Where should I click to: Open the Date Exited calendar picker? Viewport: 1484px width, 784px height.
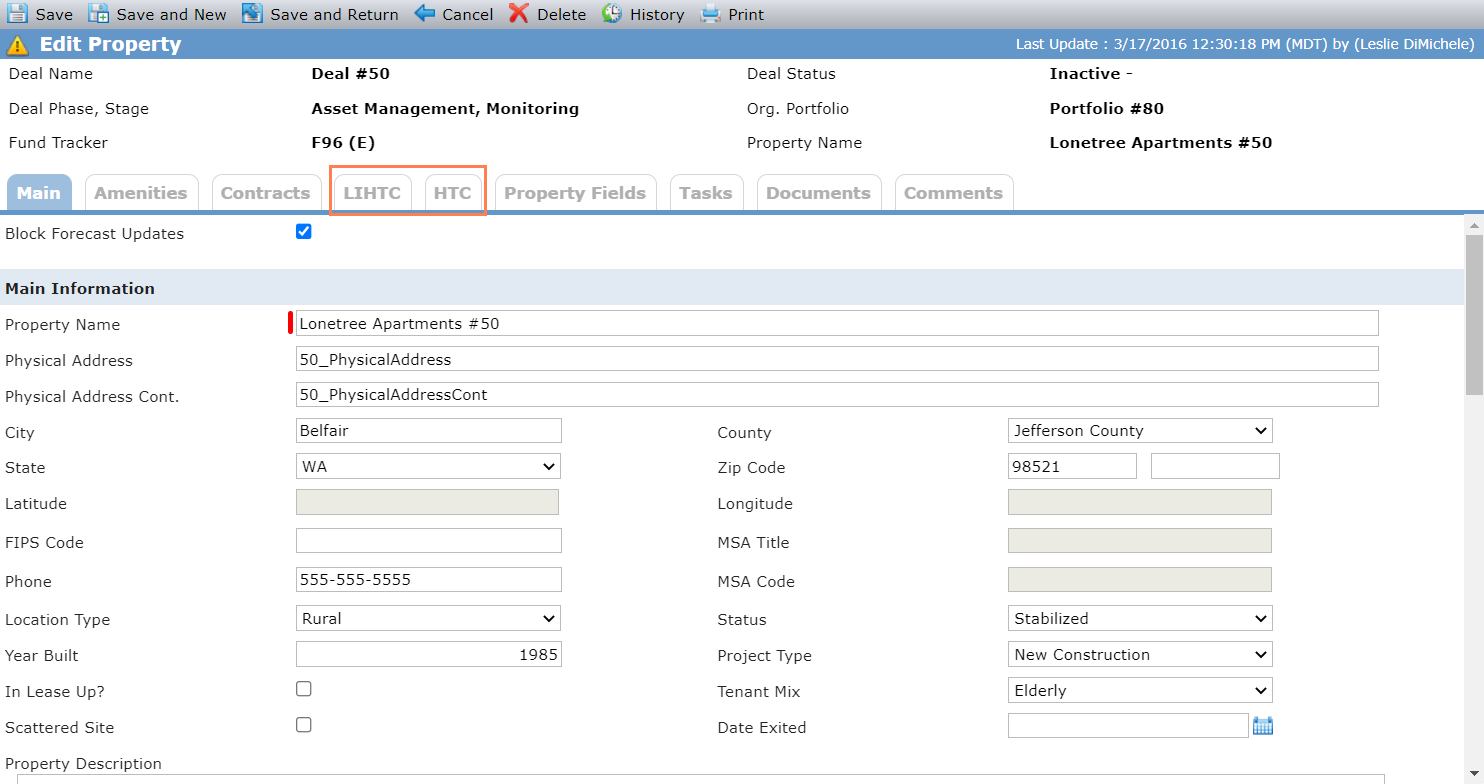click(1263, 726)
